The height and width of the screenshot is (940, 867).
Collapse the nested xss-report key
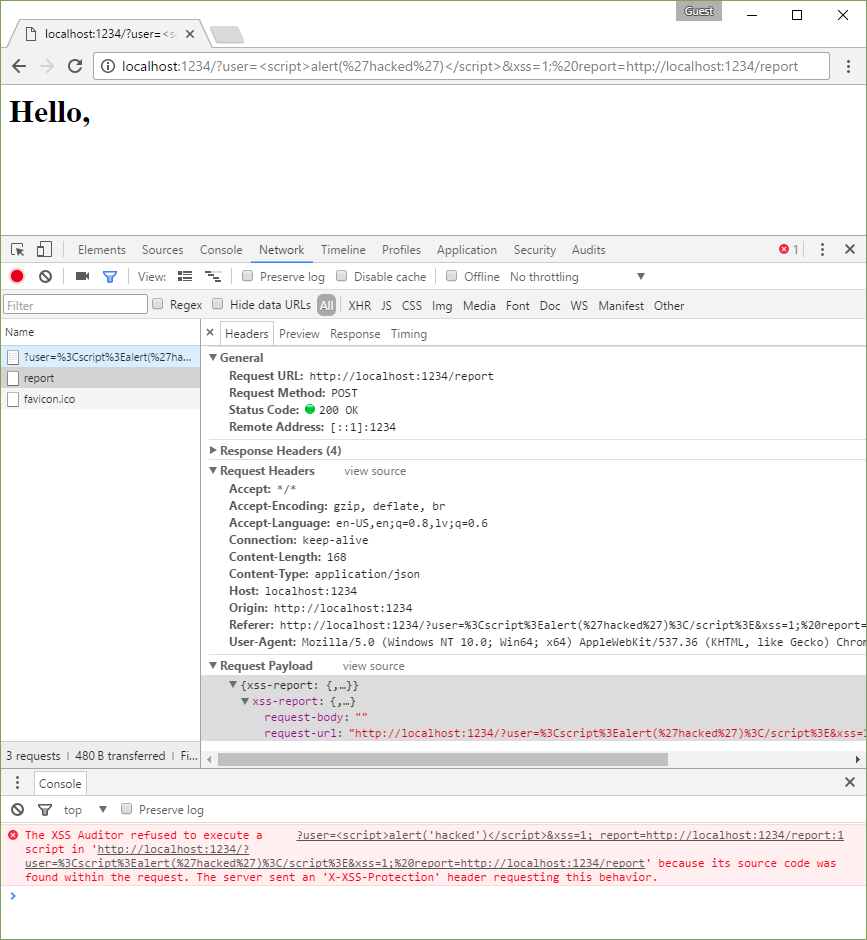click(245, 701)
